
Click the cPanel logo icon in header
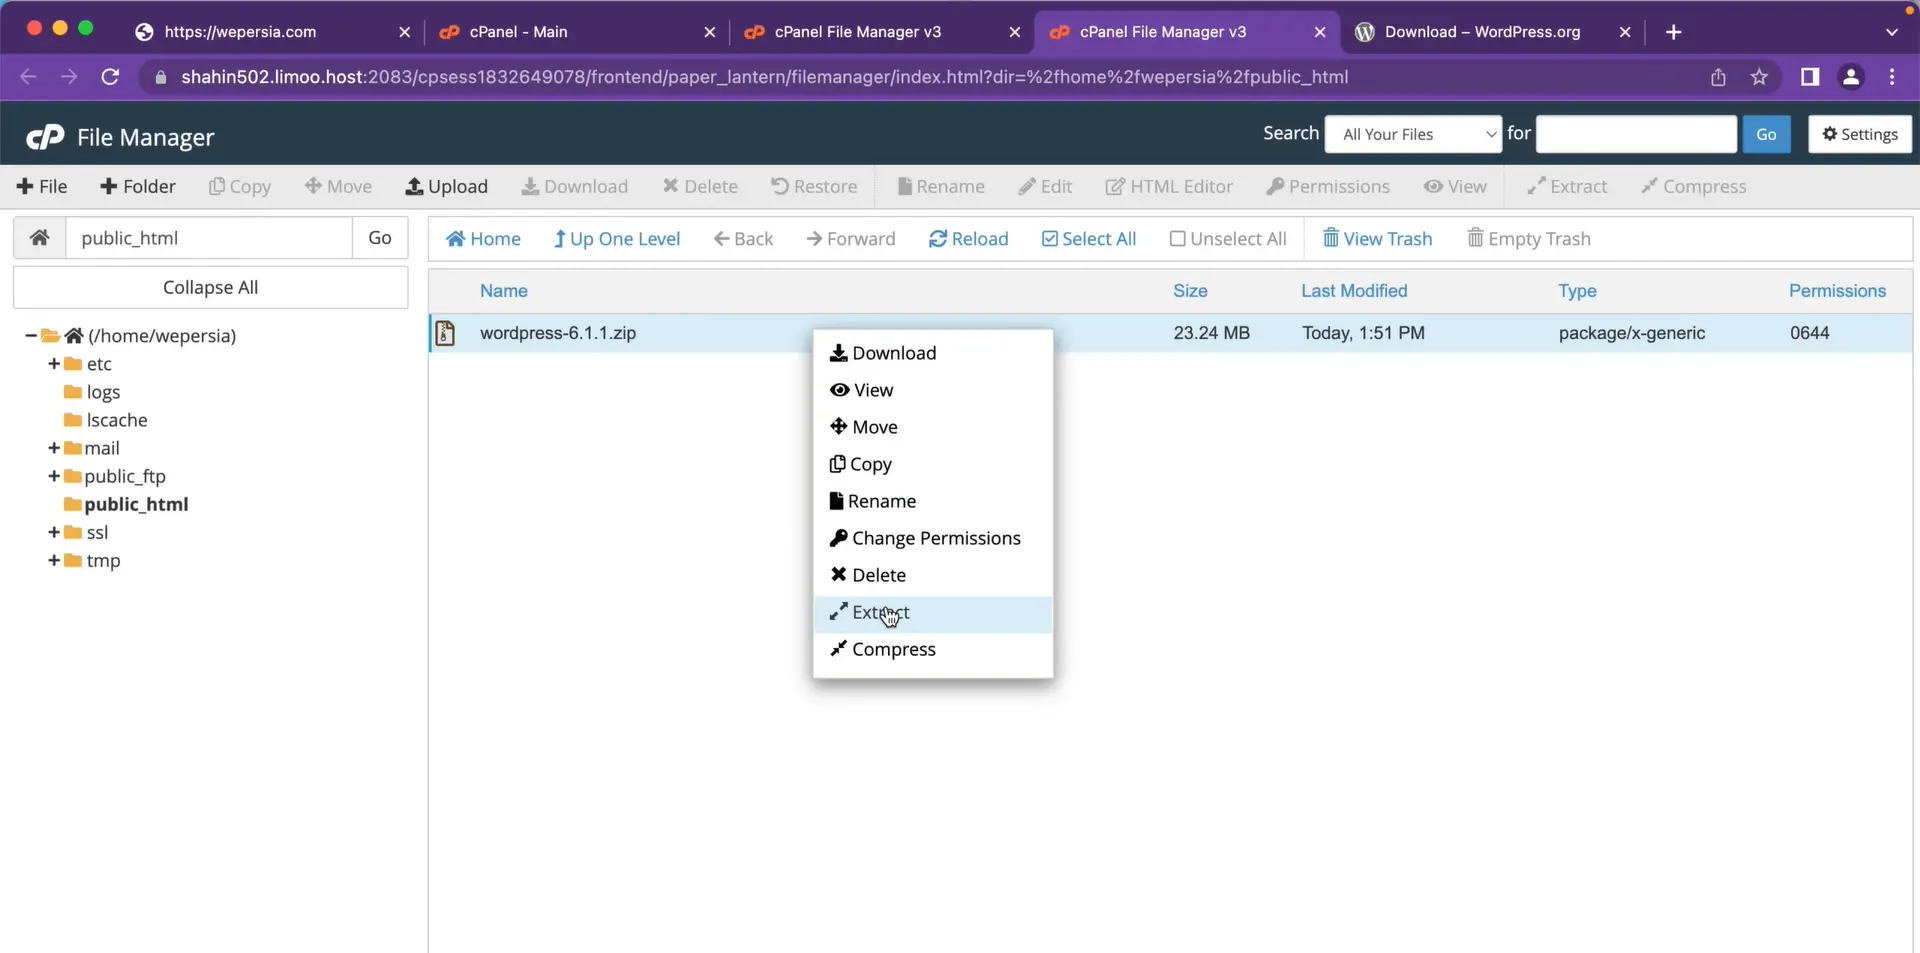click(45, 137)
